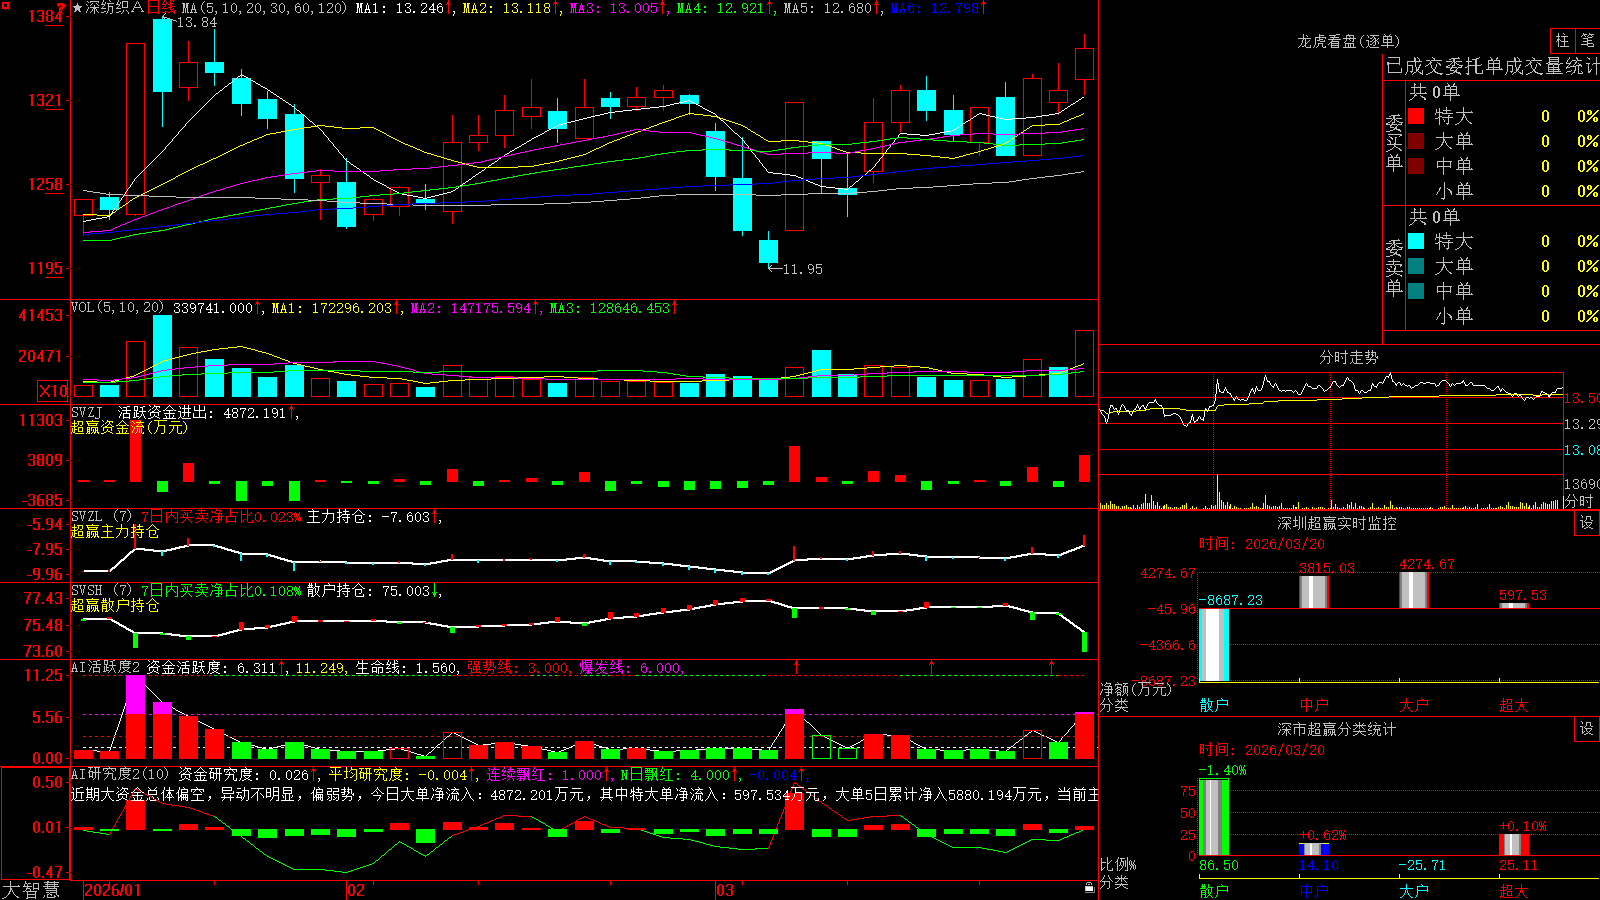Click the 近期大资金总体偏空 analysis text line
The width and height of the screenshot is (1600, 900).
(585, 794)
